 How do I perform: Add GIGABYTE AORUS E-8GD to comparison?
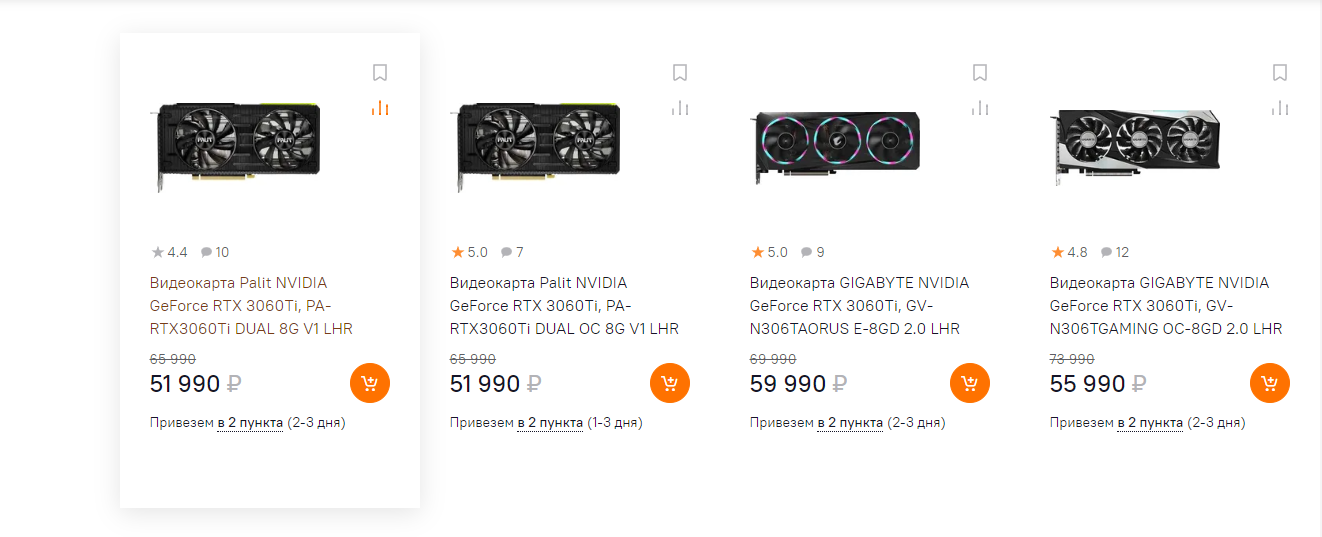pyautogui.click(x=980, y=108)
